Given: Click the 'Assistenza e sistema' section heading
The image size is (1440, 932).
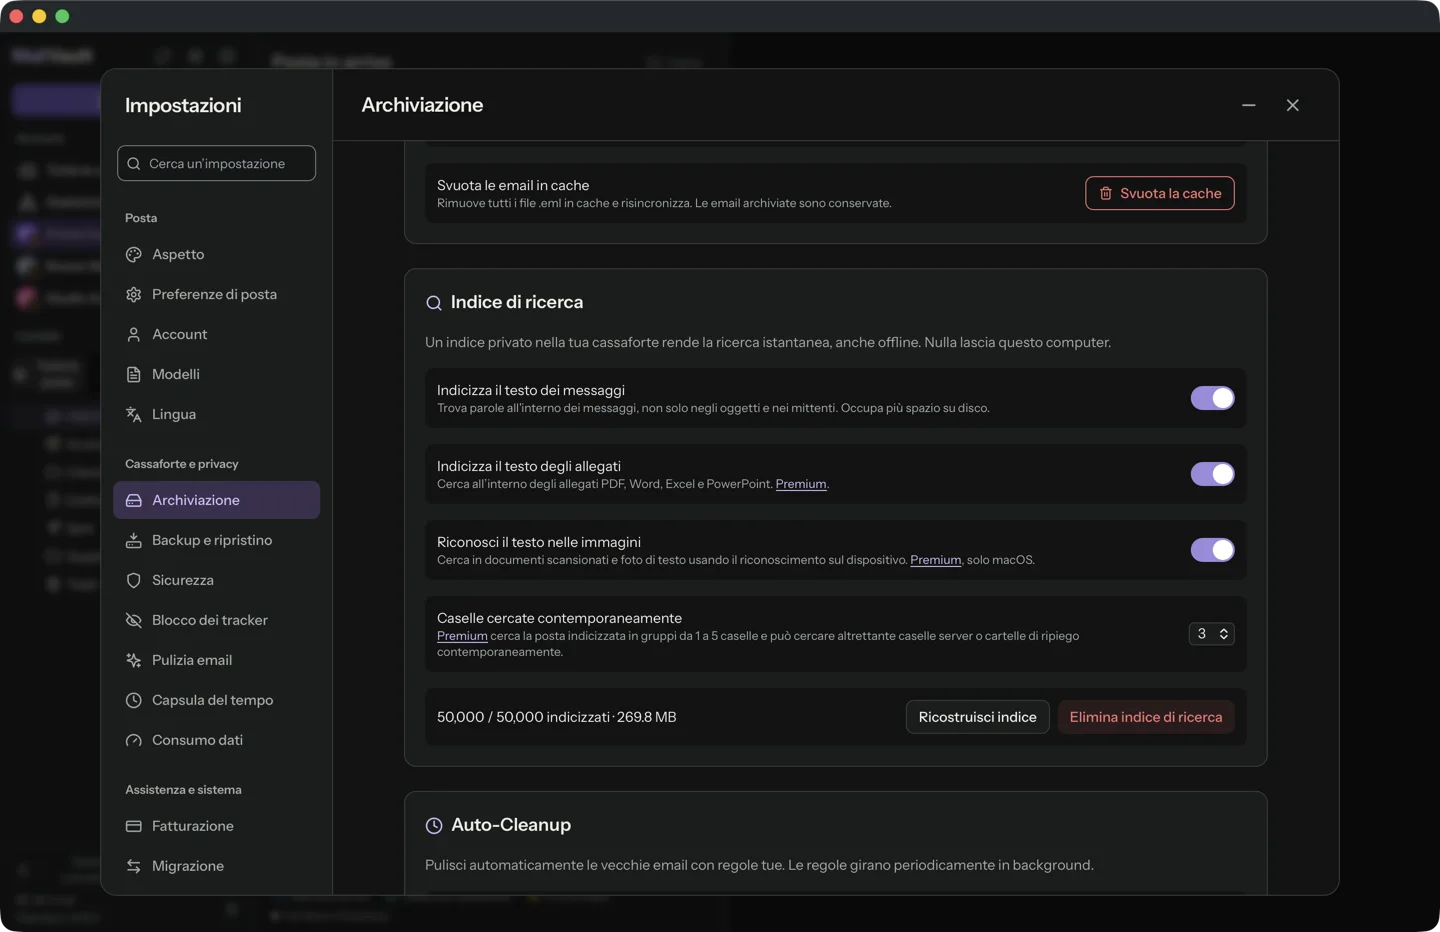Looking at the screenshot, I should (x=183, y=790).
